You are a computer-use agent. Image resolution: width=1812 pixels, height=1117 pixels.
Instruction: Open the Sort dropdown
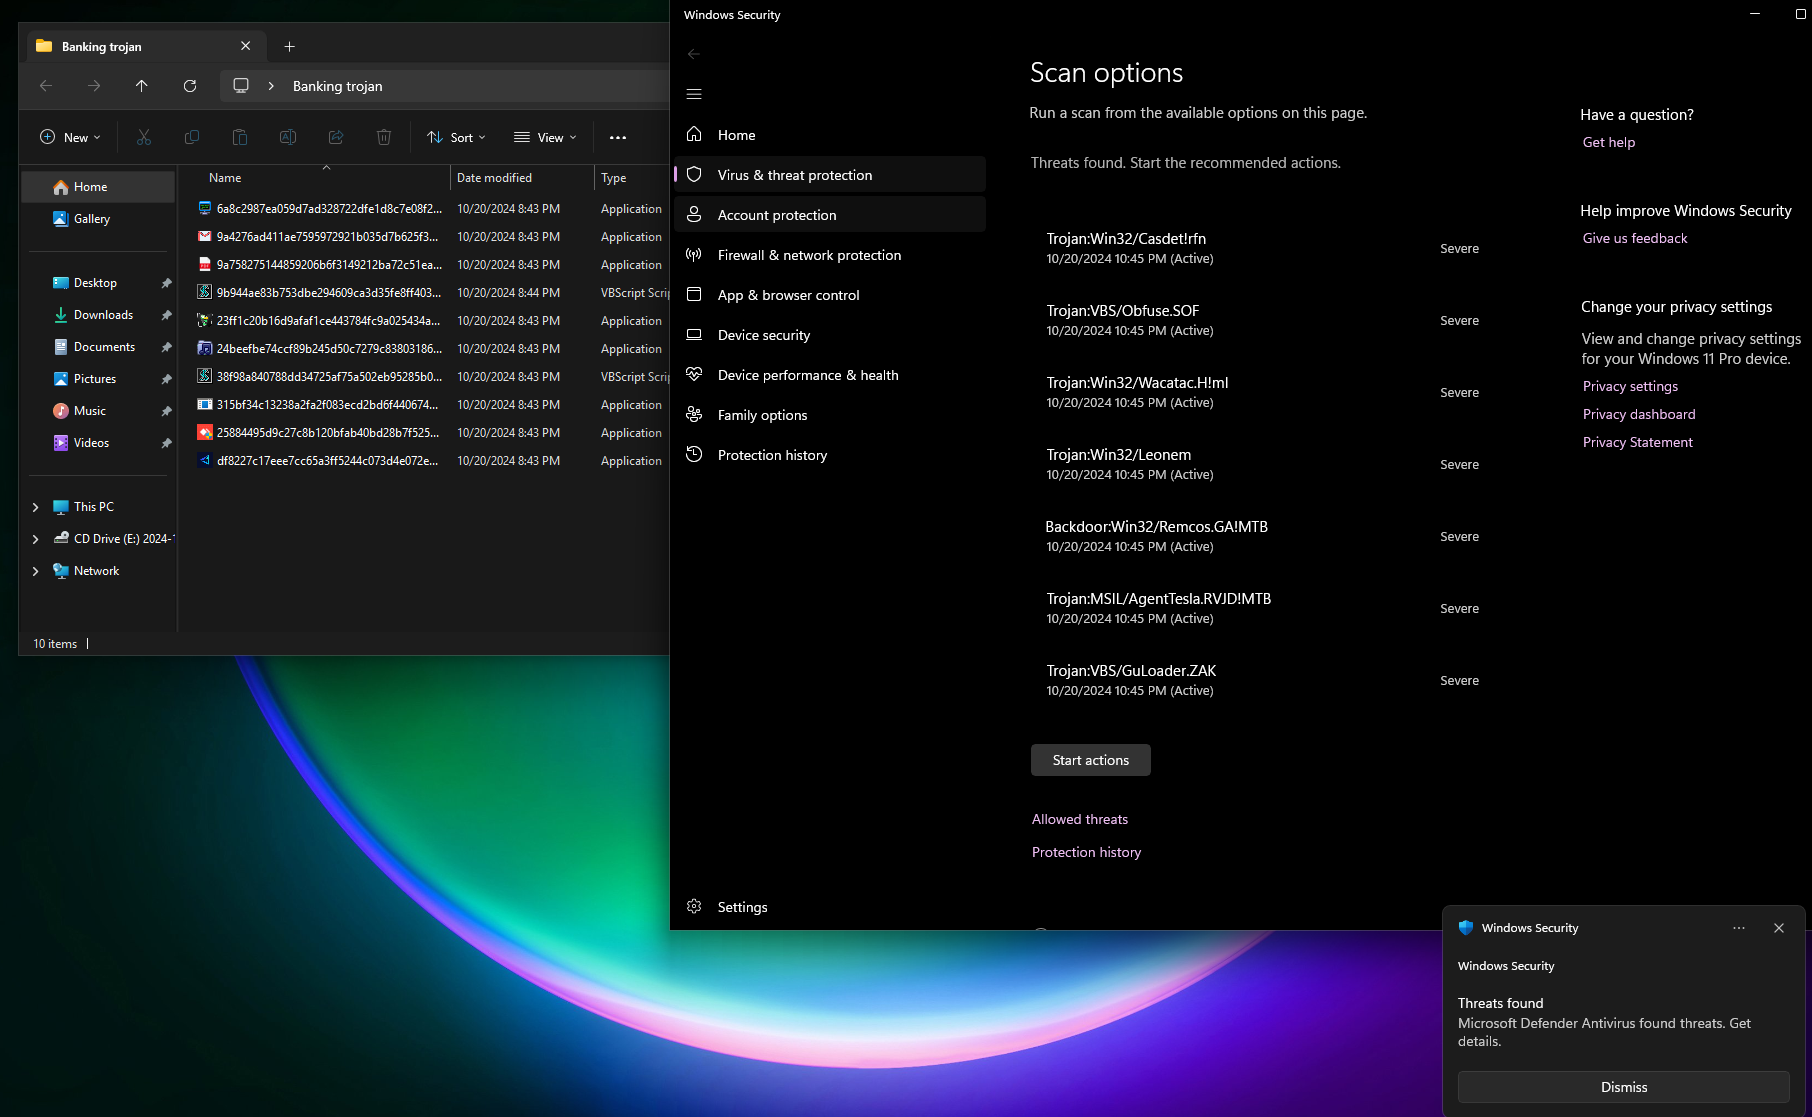(456, 137)
